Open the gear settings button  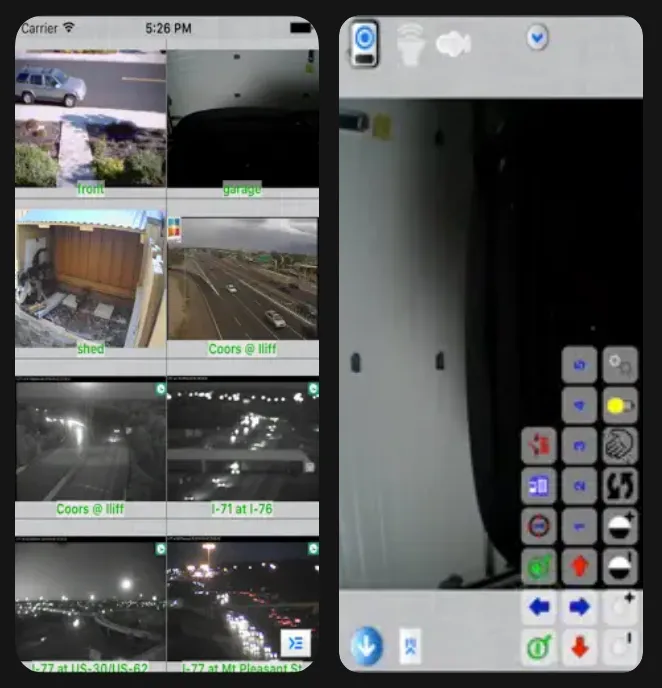click(x=620, y=366)
